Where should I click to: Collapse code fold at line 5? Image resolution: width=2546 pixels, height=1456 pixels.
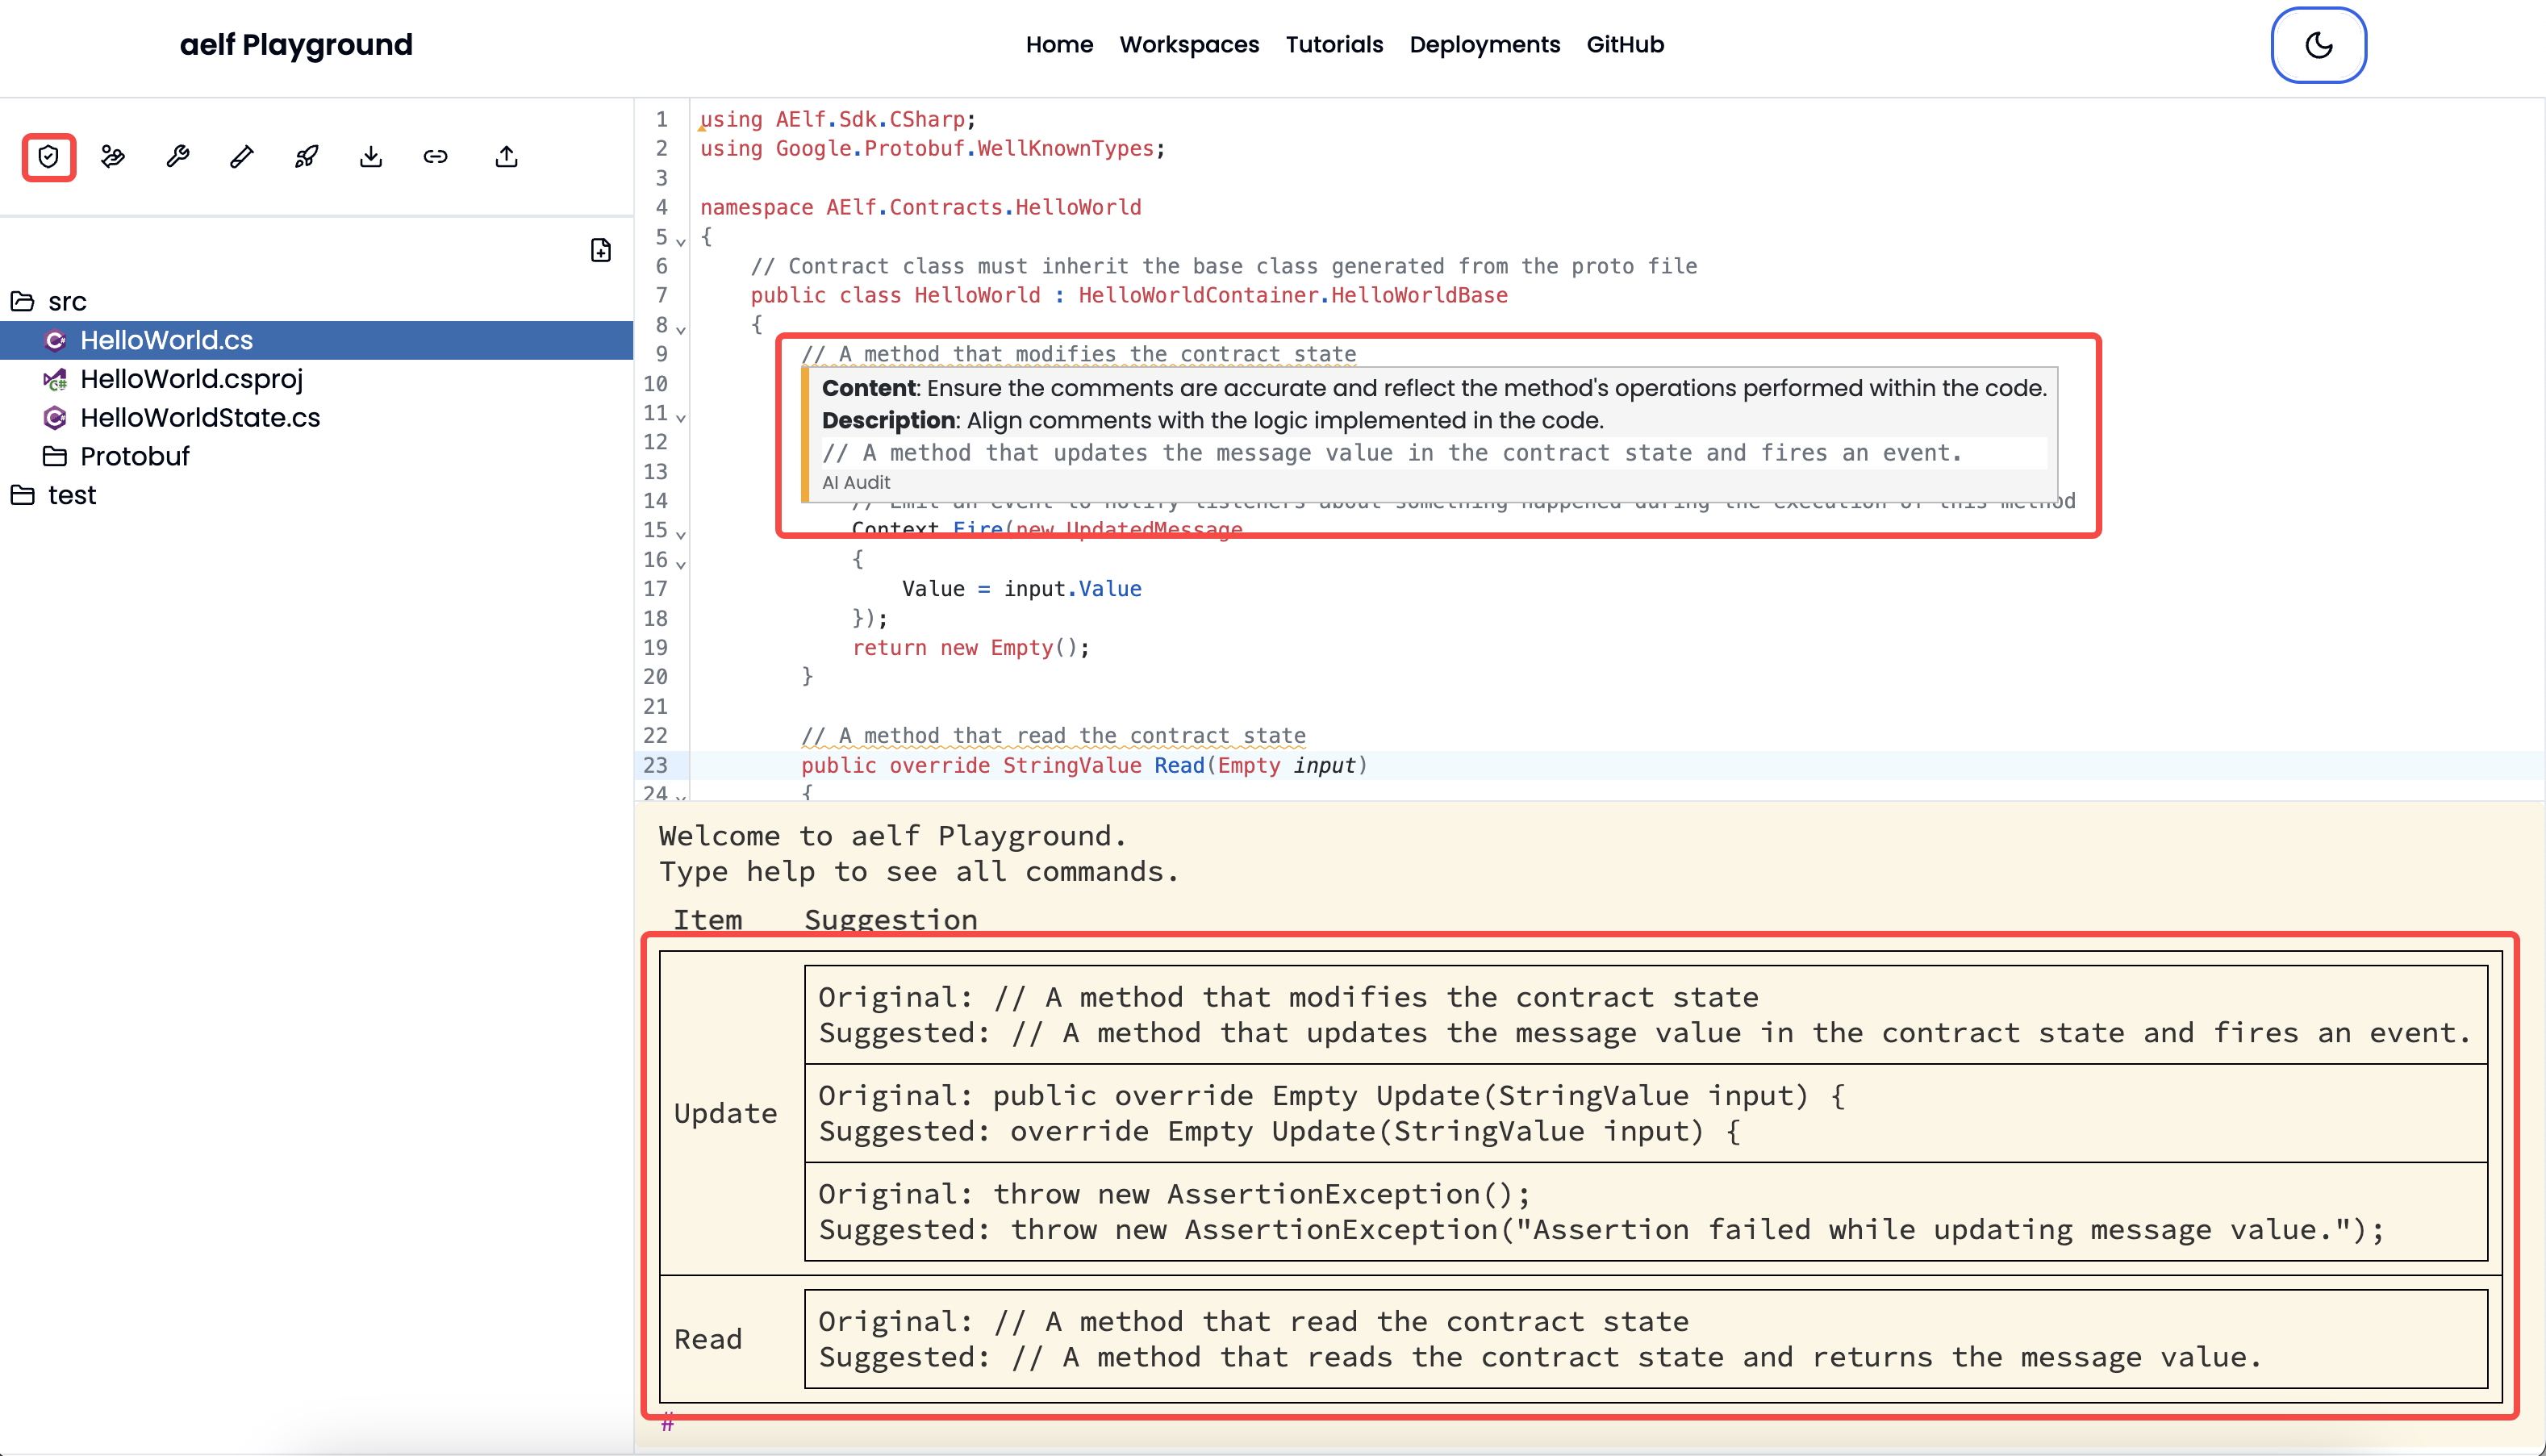680,241
